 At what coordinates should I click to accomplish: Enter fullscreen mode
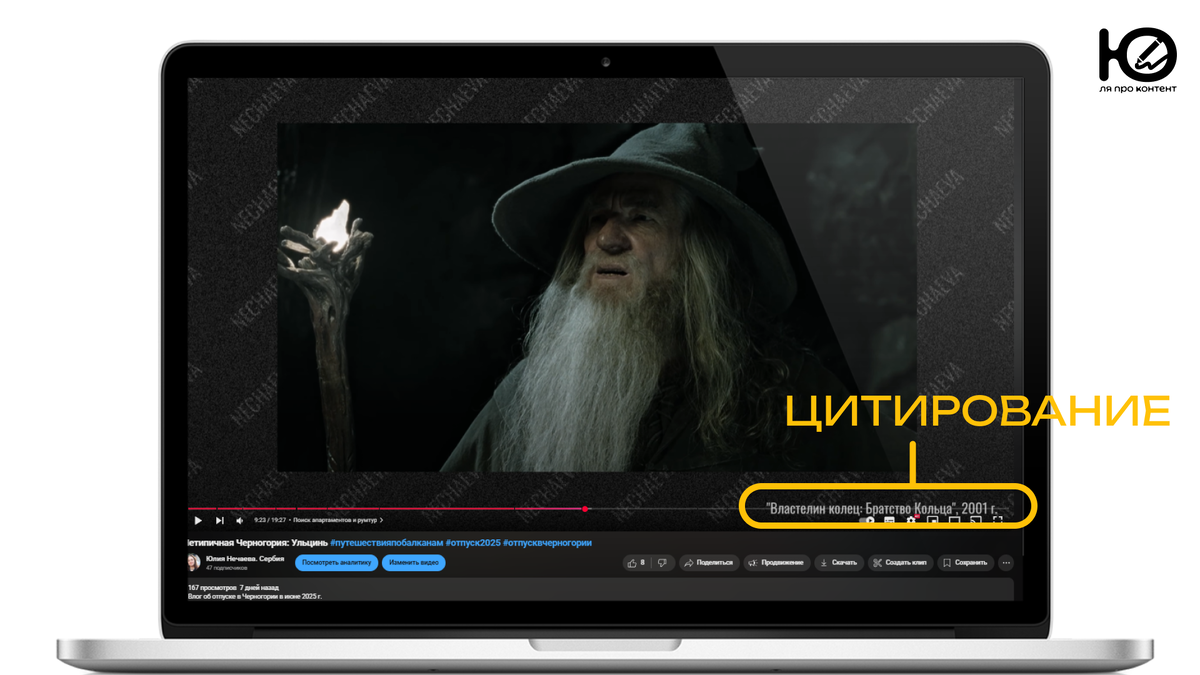point(997,520)
